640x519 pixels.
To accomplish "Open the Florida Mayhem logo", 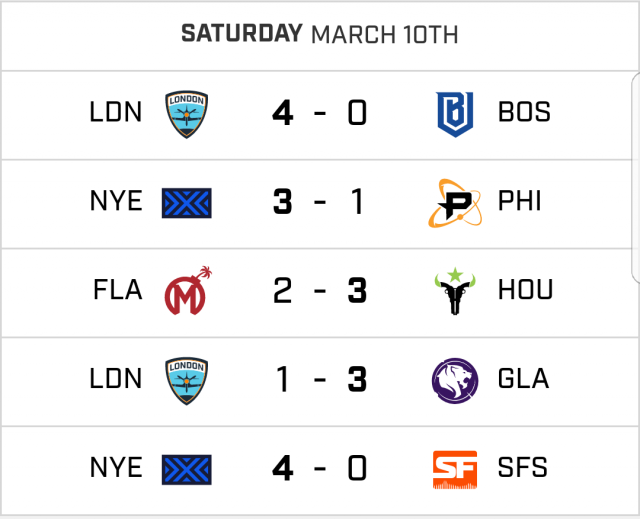I will 187,291.
